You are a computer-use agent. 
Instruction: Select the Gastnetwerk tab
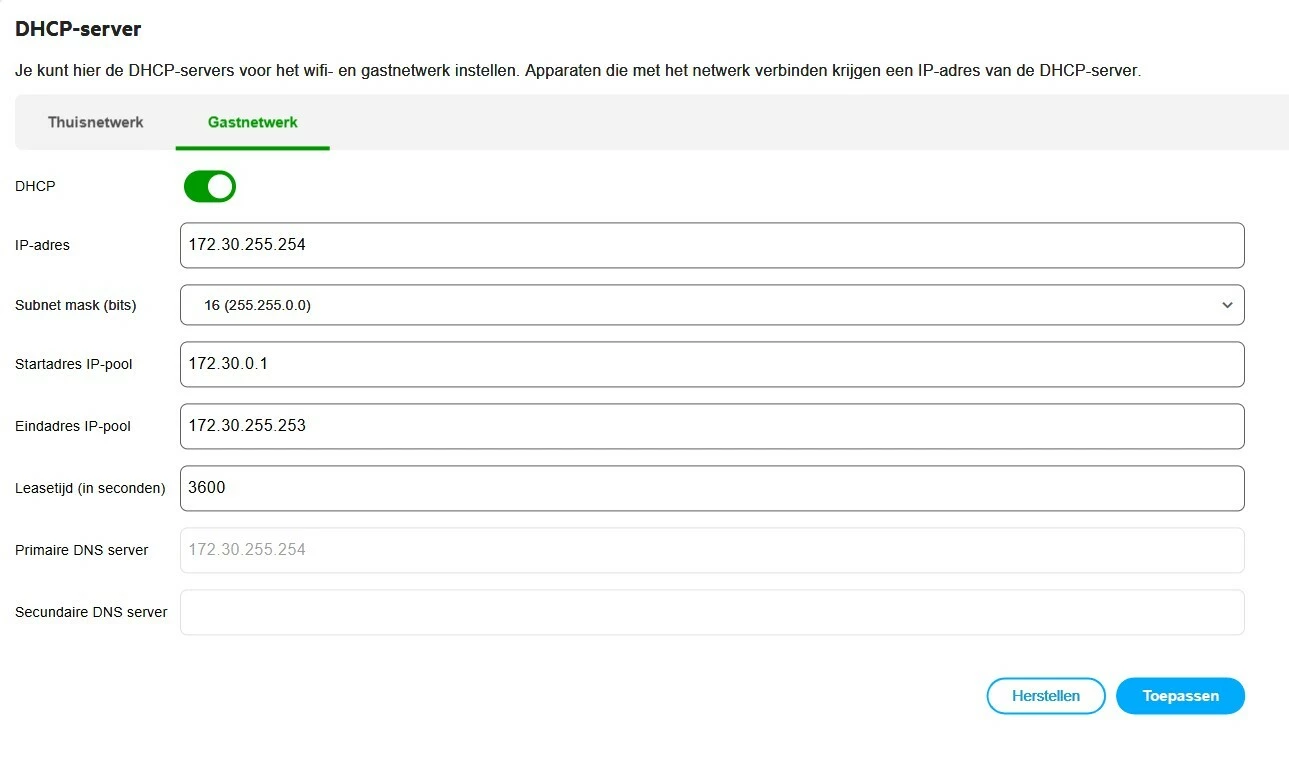tap(252, 122)
